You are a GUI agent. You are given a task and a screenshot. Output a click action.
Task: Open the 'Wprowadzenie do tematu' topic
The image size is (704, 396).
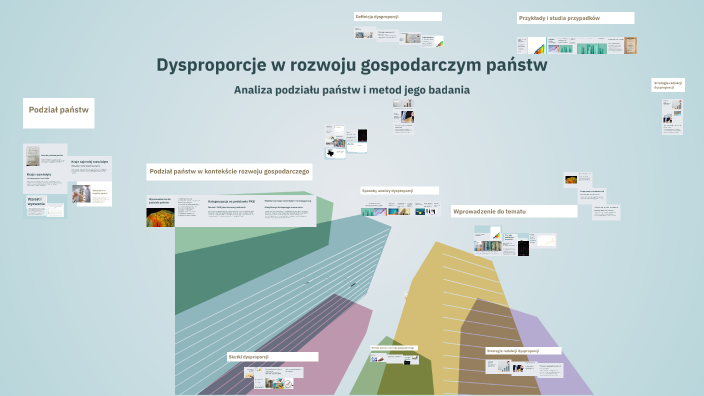click(x=514, y=211)
